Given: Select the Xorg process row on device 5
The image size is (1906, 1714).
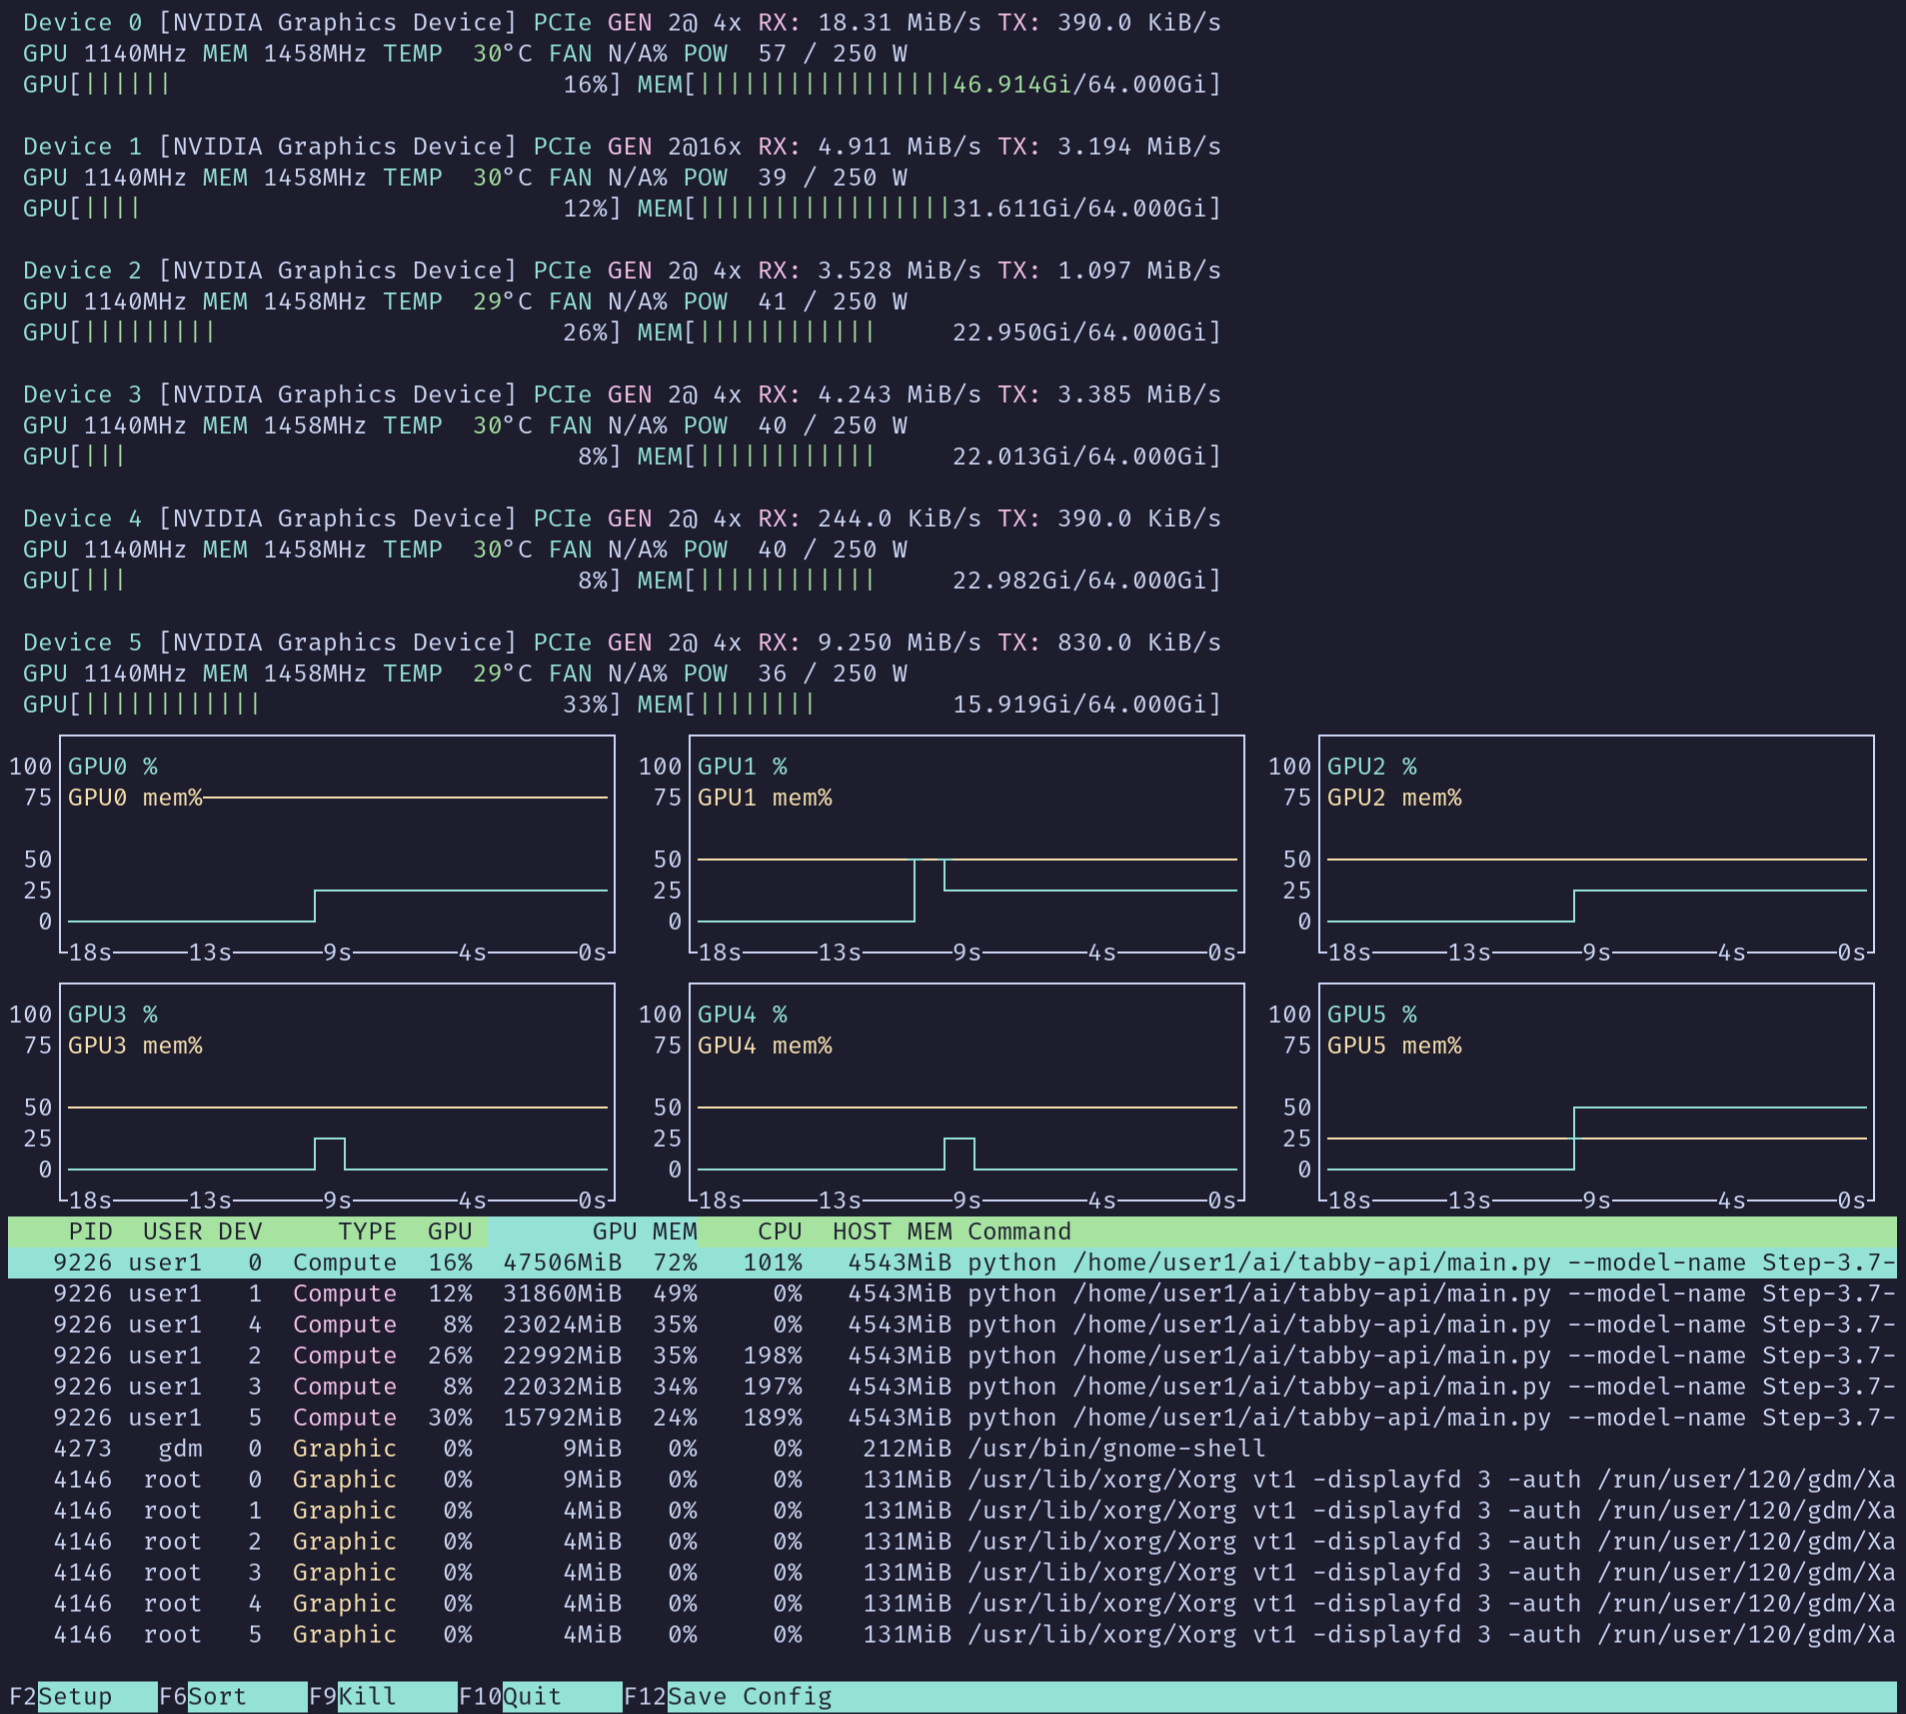Looking at the screenshot, I should [952, 1634].
